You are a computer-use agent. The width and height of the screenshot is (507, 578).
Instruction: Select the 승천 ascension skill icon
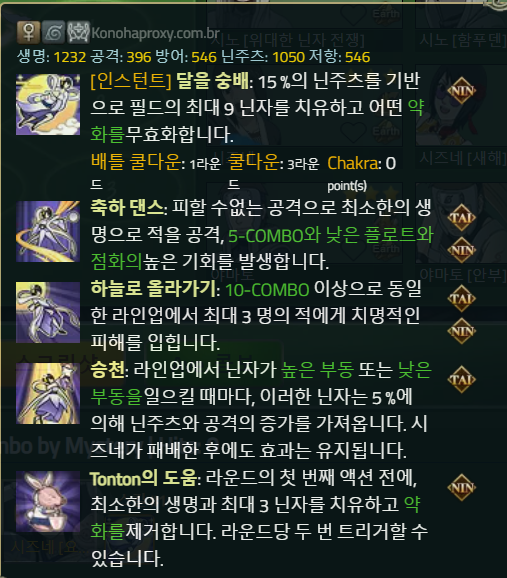coord(48,393)
